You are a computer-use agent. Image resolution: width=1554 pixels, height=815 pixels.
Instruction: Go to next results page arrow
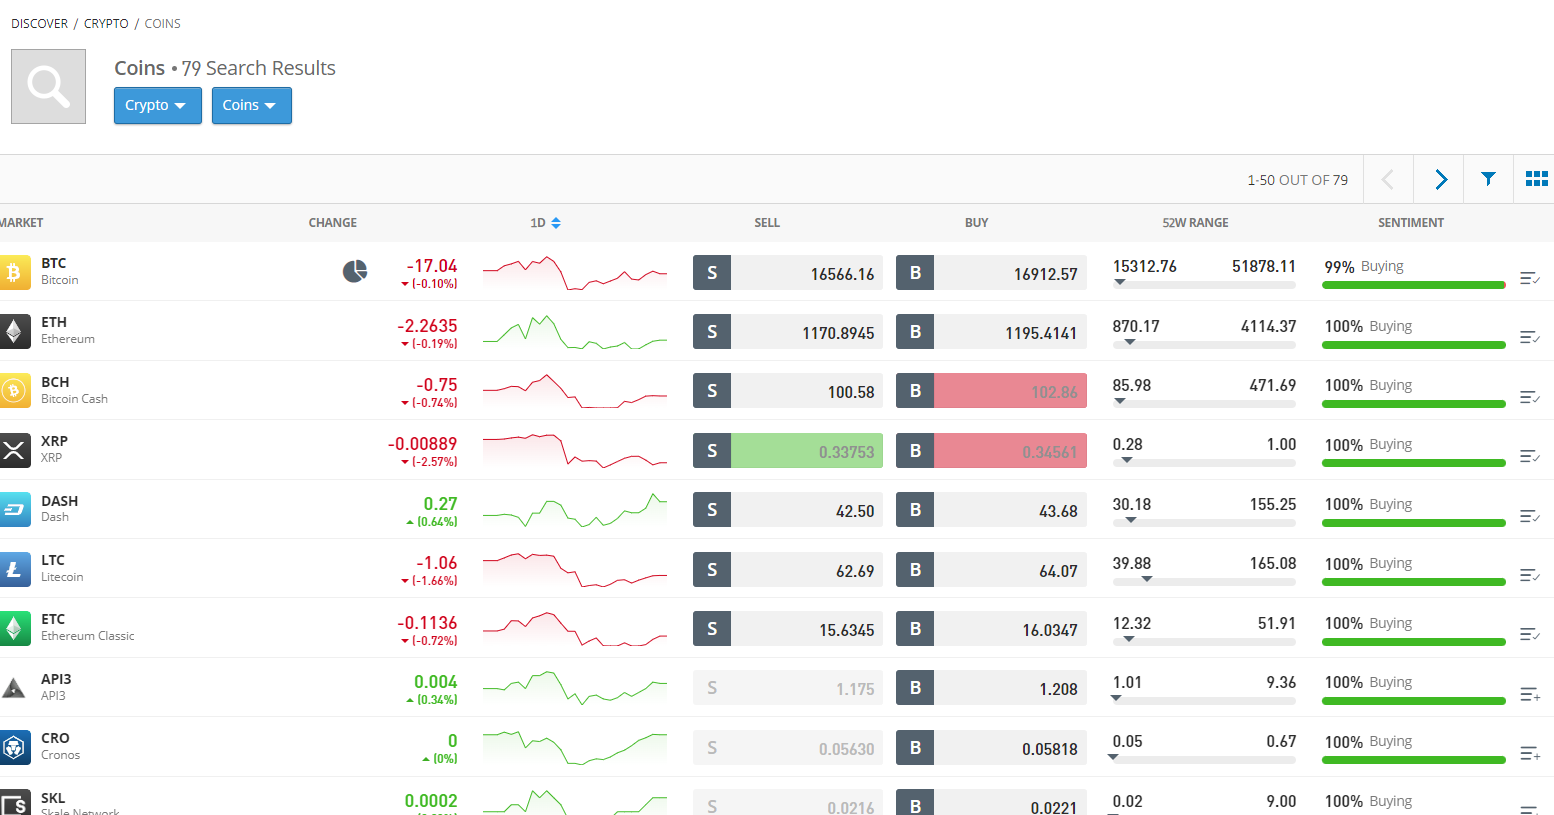click(1440, 179)
